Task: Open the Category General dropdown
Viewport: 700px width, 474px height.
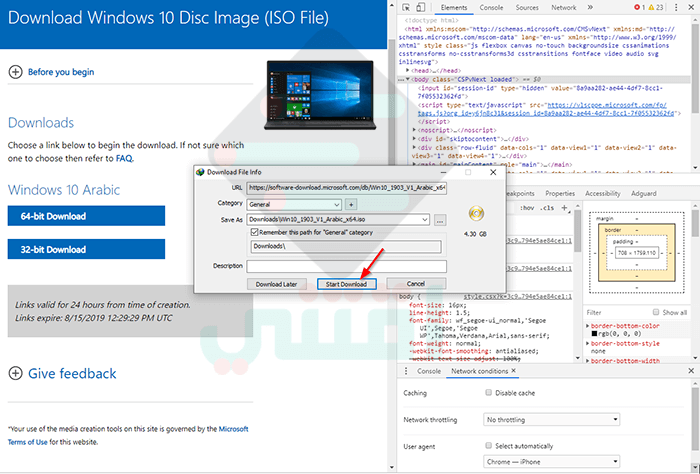Action: (x=294, y=204)
